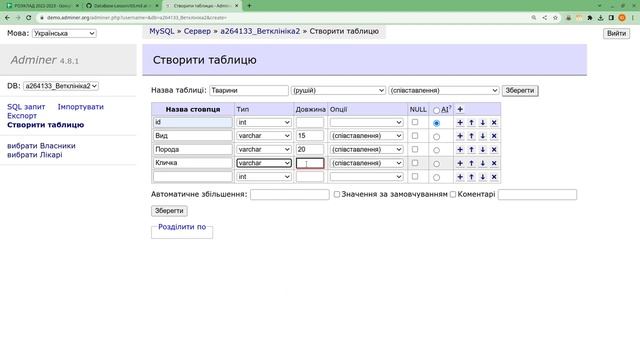
Task: Click the bottom Зберегти button
Action: point(169,211)
